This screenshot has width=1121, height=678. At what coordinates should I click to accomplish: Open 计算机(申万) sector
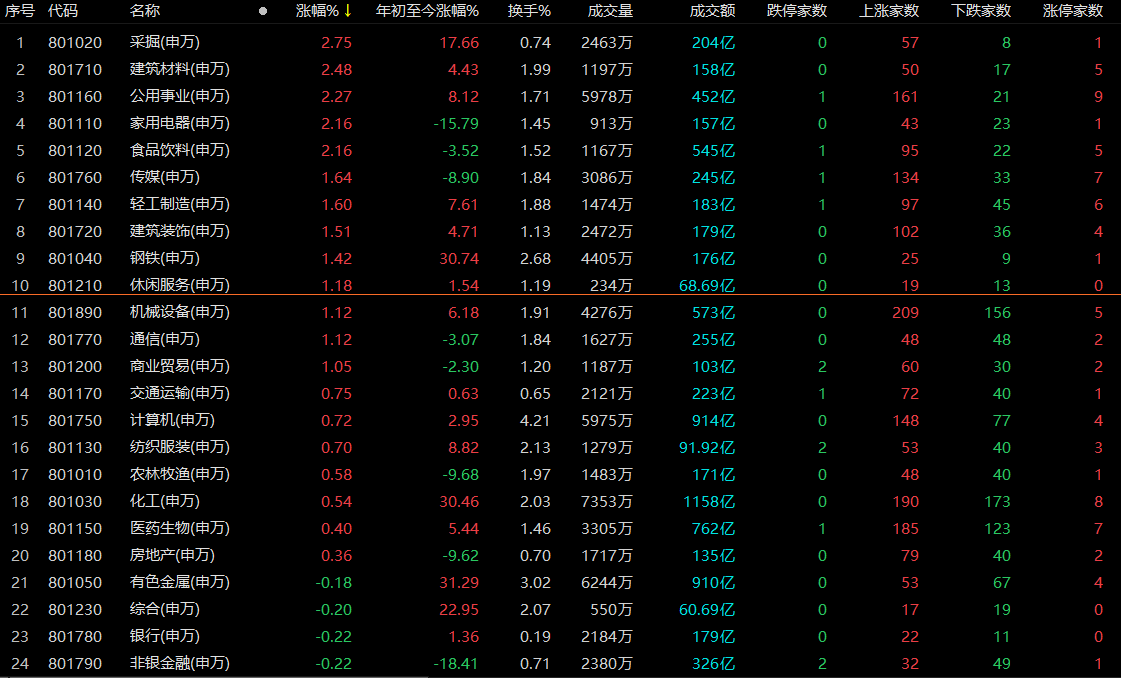click(x=172, y=421)
